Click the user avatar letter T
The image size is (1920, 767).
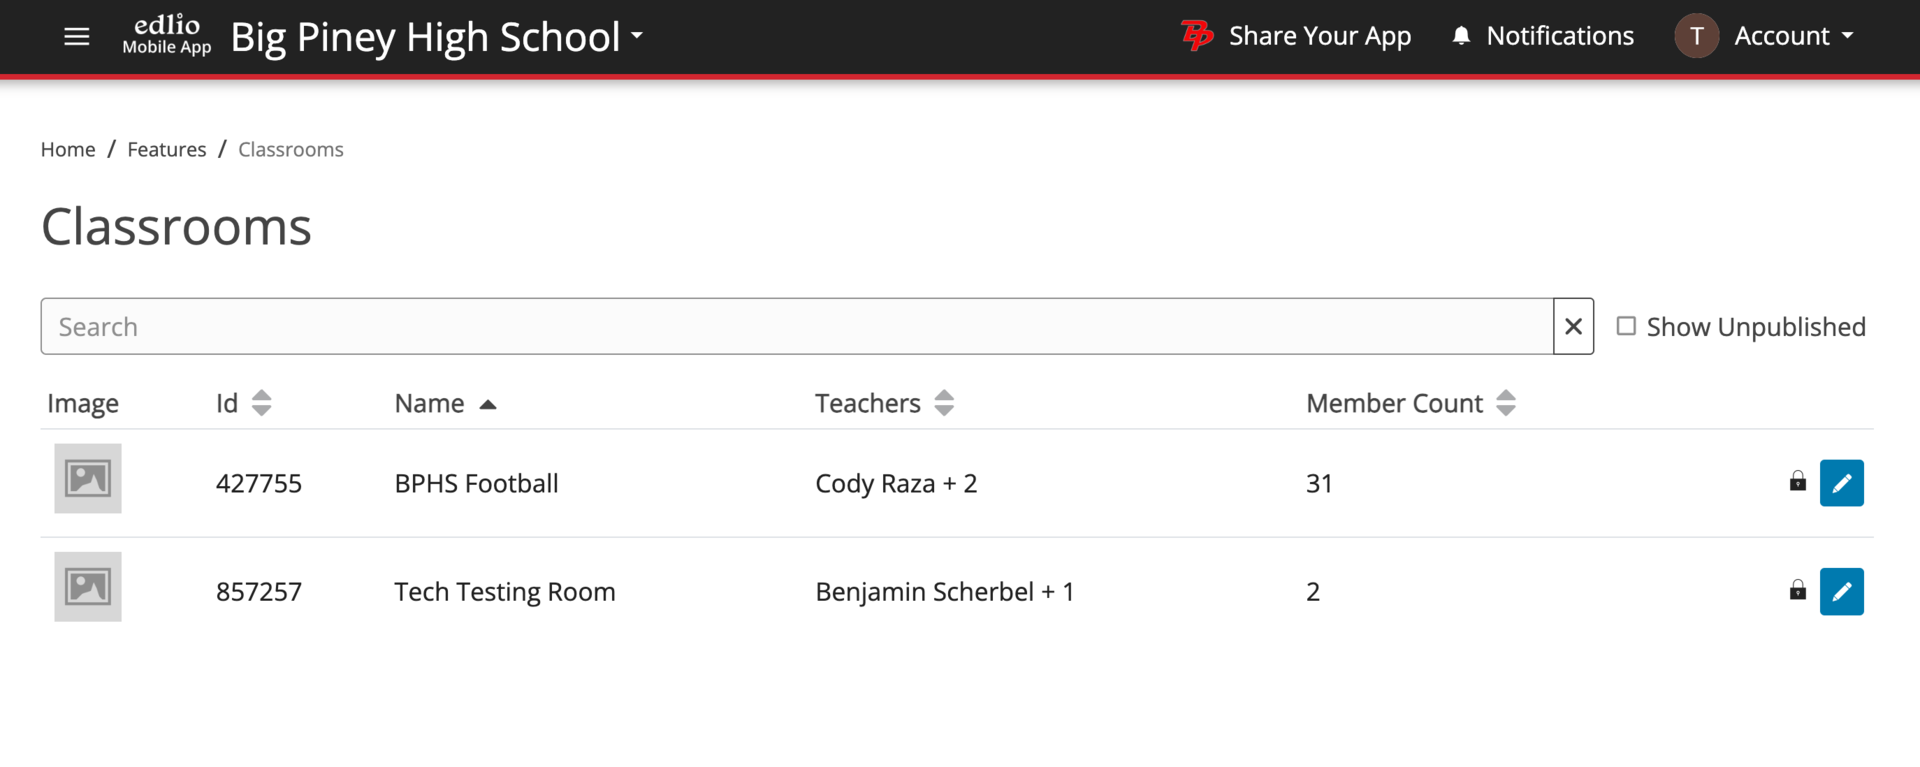(1696, 36)
